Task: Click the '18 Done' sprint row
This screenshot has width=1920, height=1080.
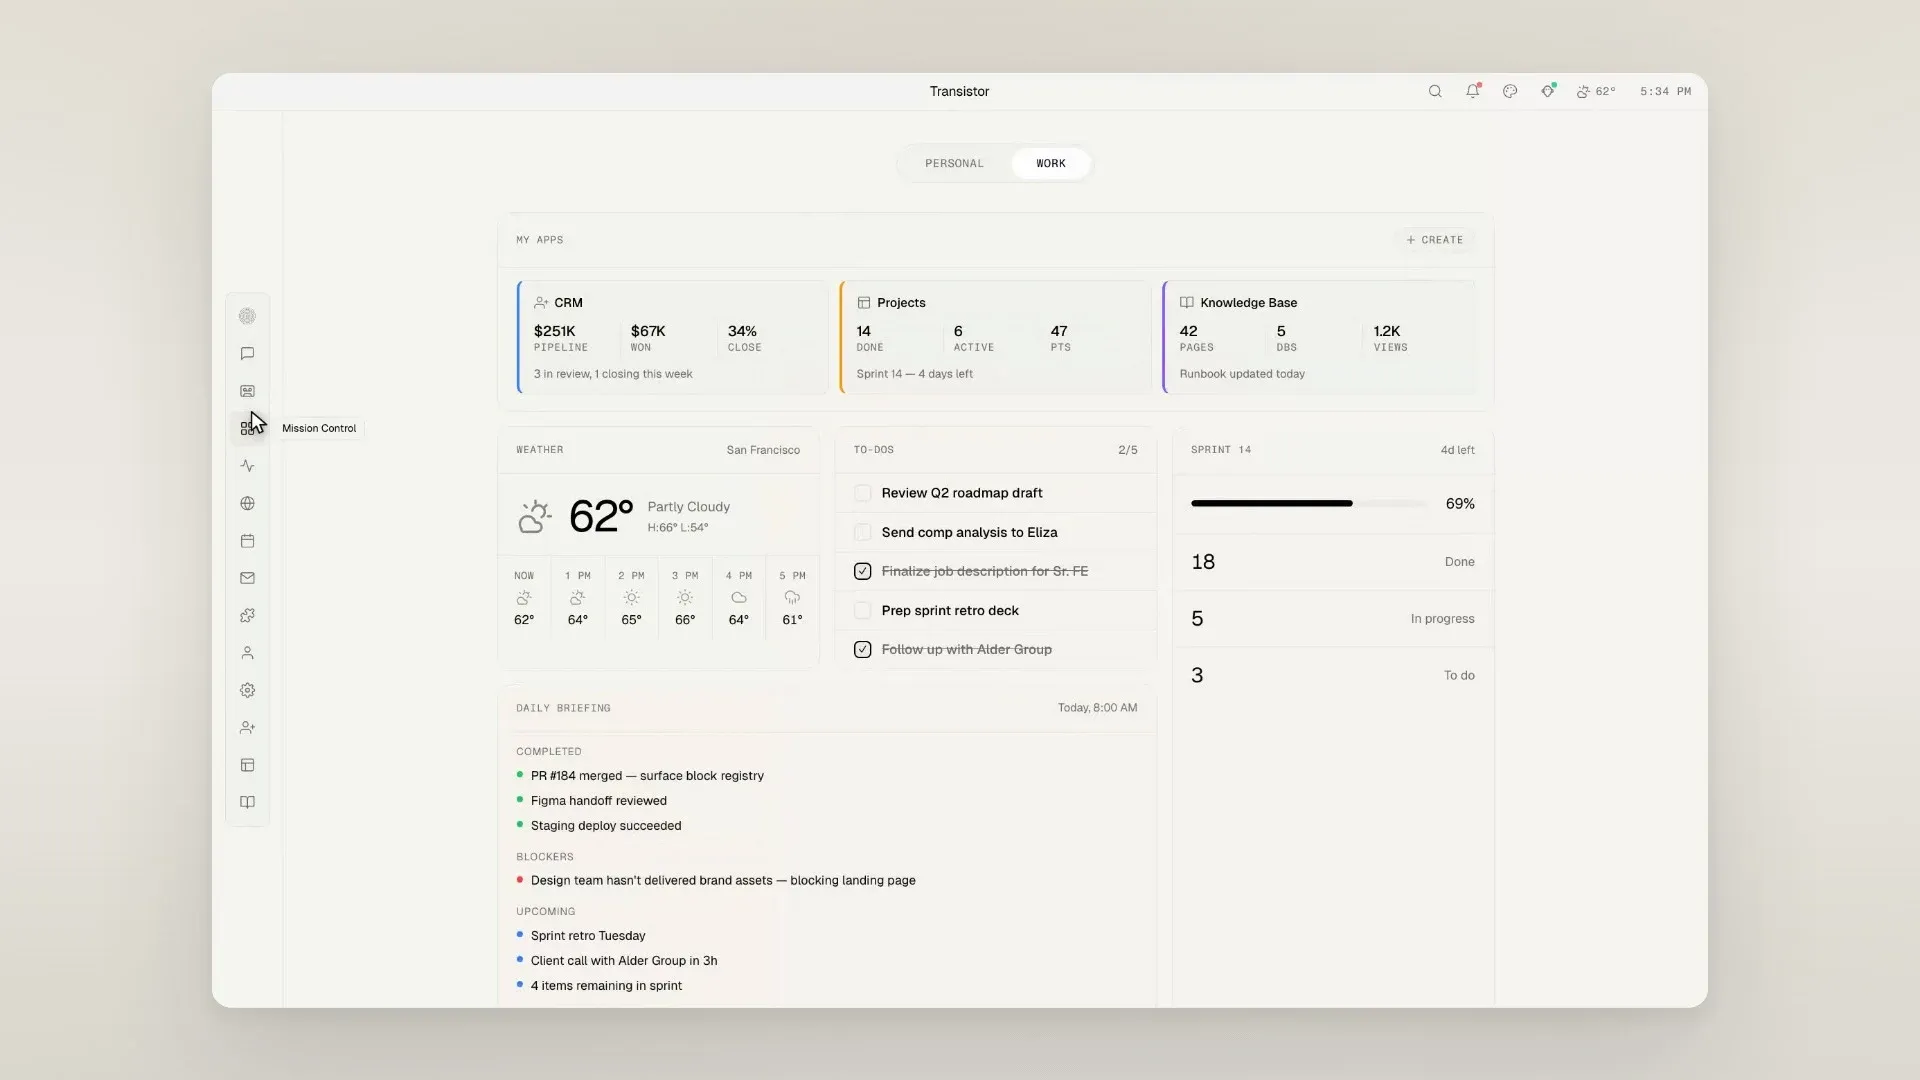Action: pyautogui.click(x=1333, y=562)
